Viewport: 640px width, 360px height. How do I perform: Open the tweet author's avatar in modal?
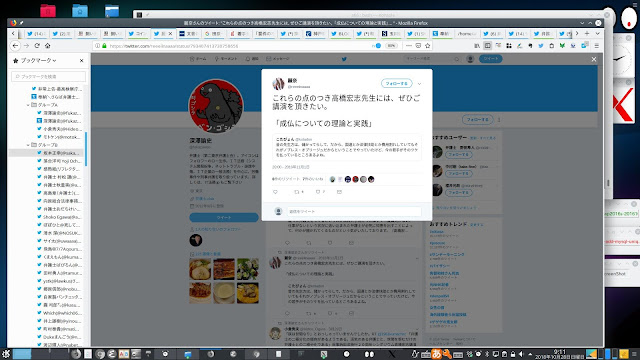(278, 83)
